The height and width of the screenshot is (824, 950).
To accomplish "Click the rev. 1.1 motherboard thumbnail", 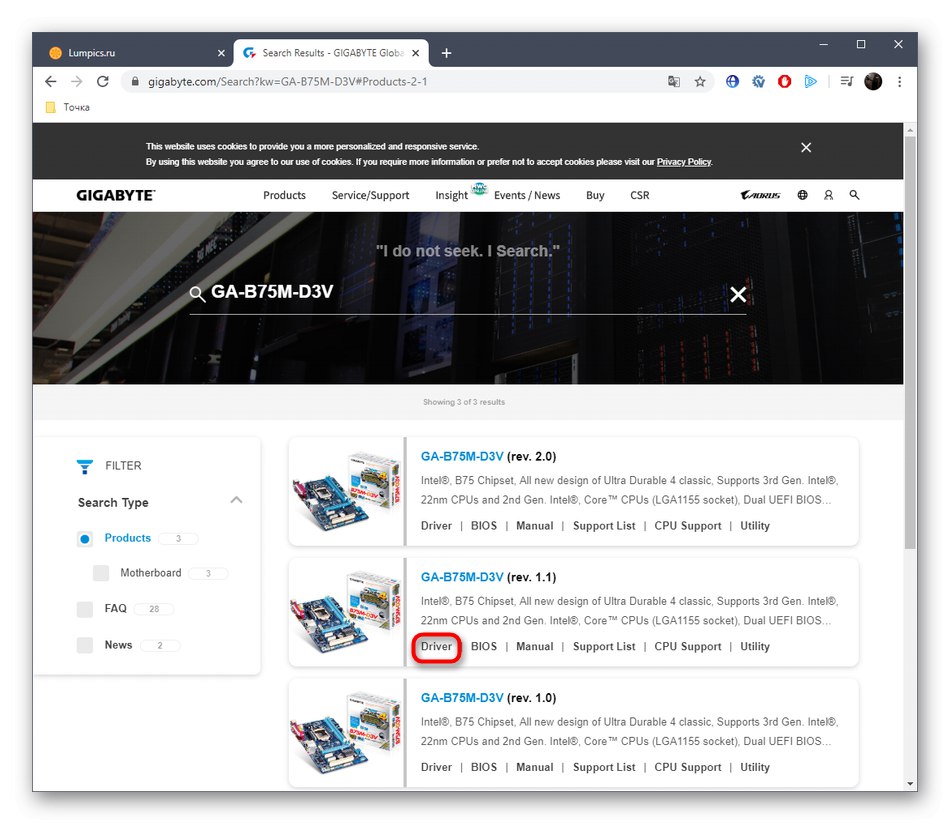I will click(x=347, y=612).
